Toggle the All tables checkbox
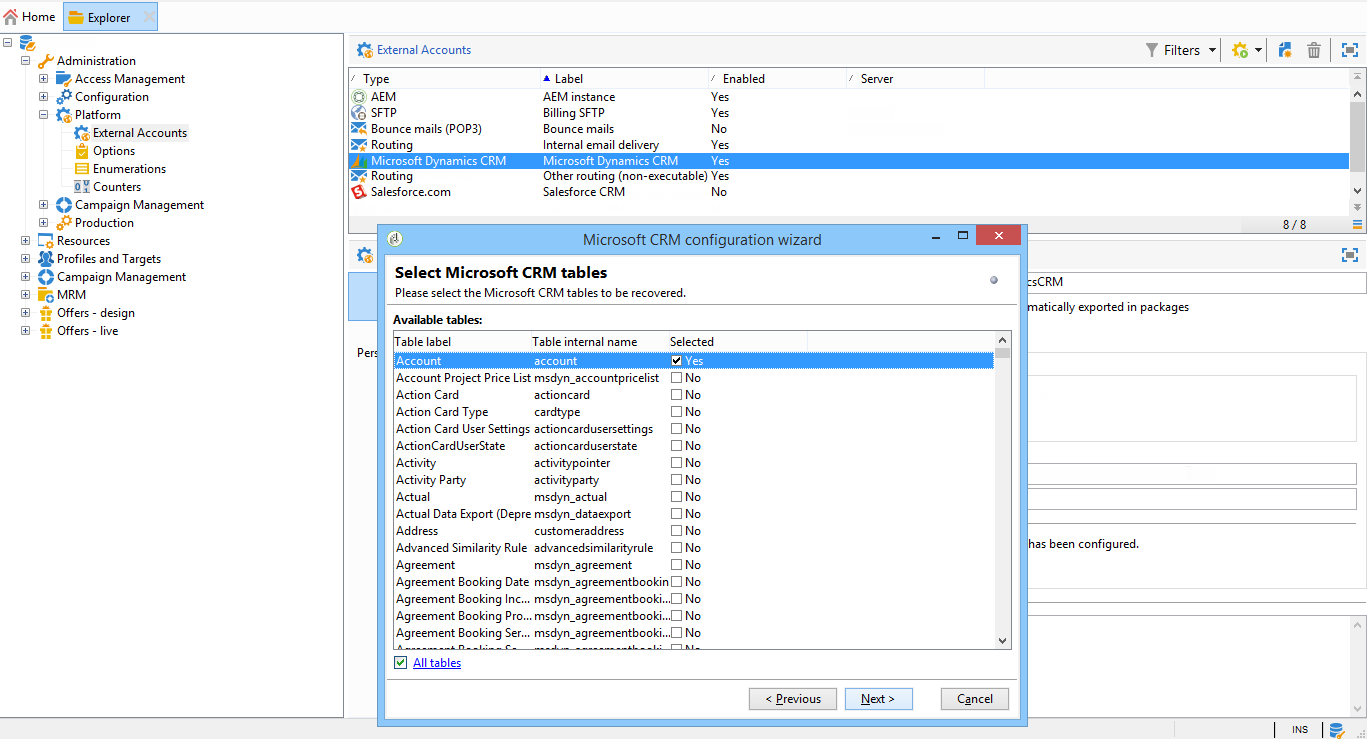The width and height of the screenshot is (1367, 739). (x=401, y=663)
